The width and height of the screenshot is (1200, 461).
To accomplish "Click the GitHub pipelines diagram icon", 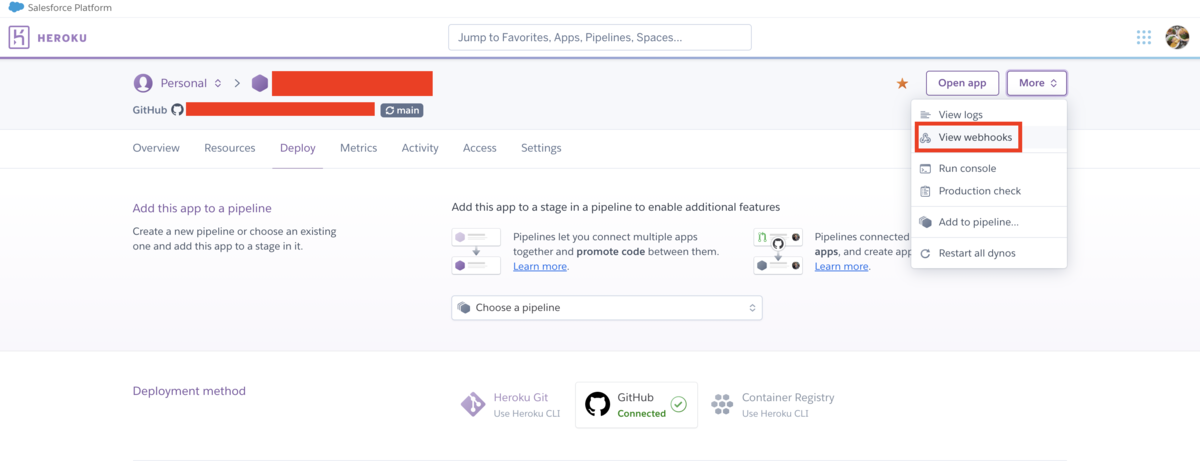I will point(778,251).
